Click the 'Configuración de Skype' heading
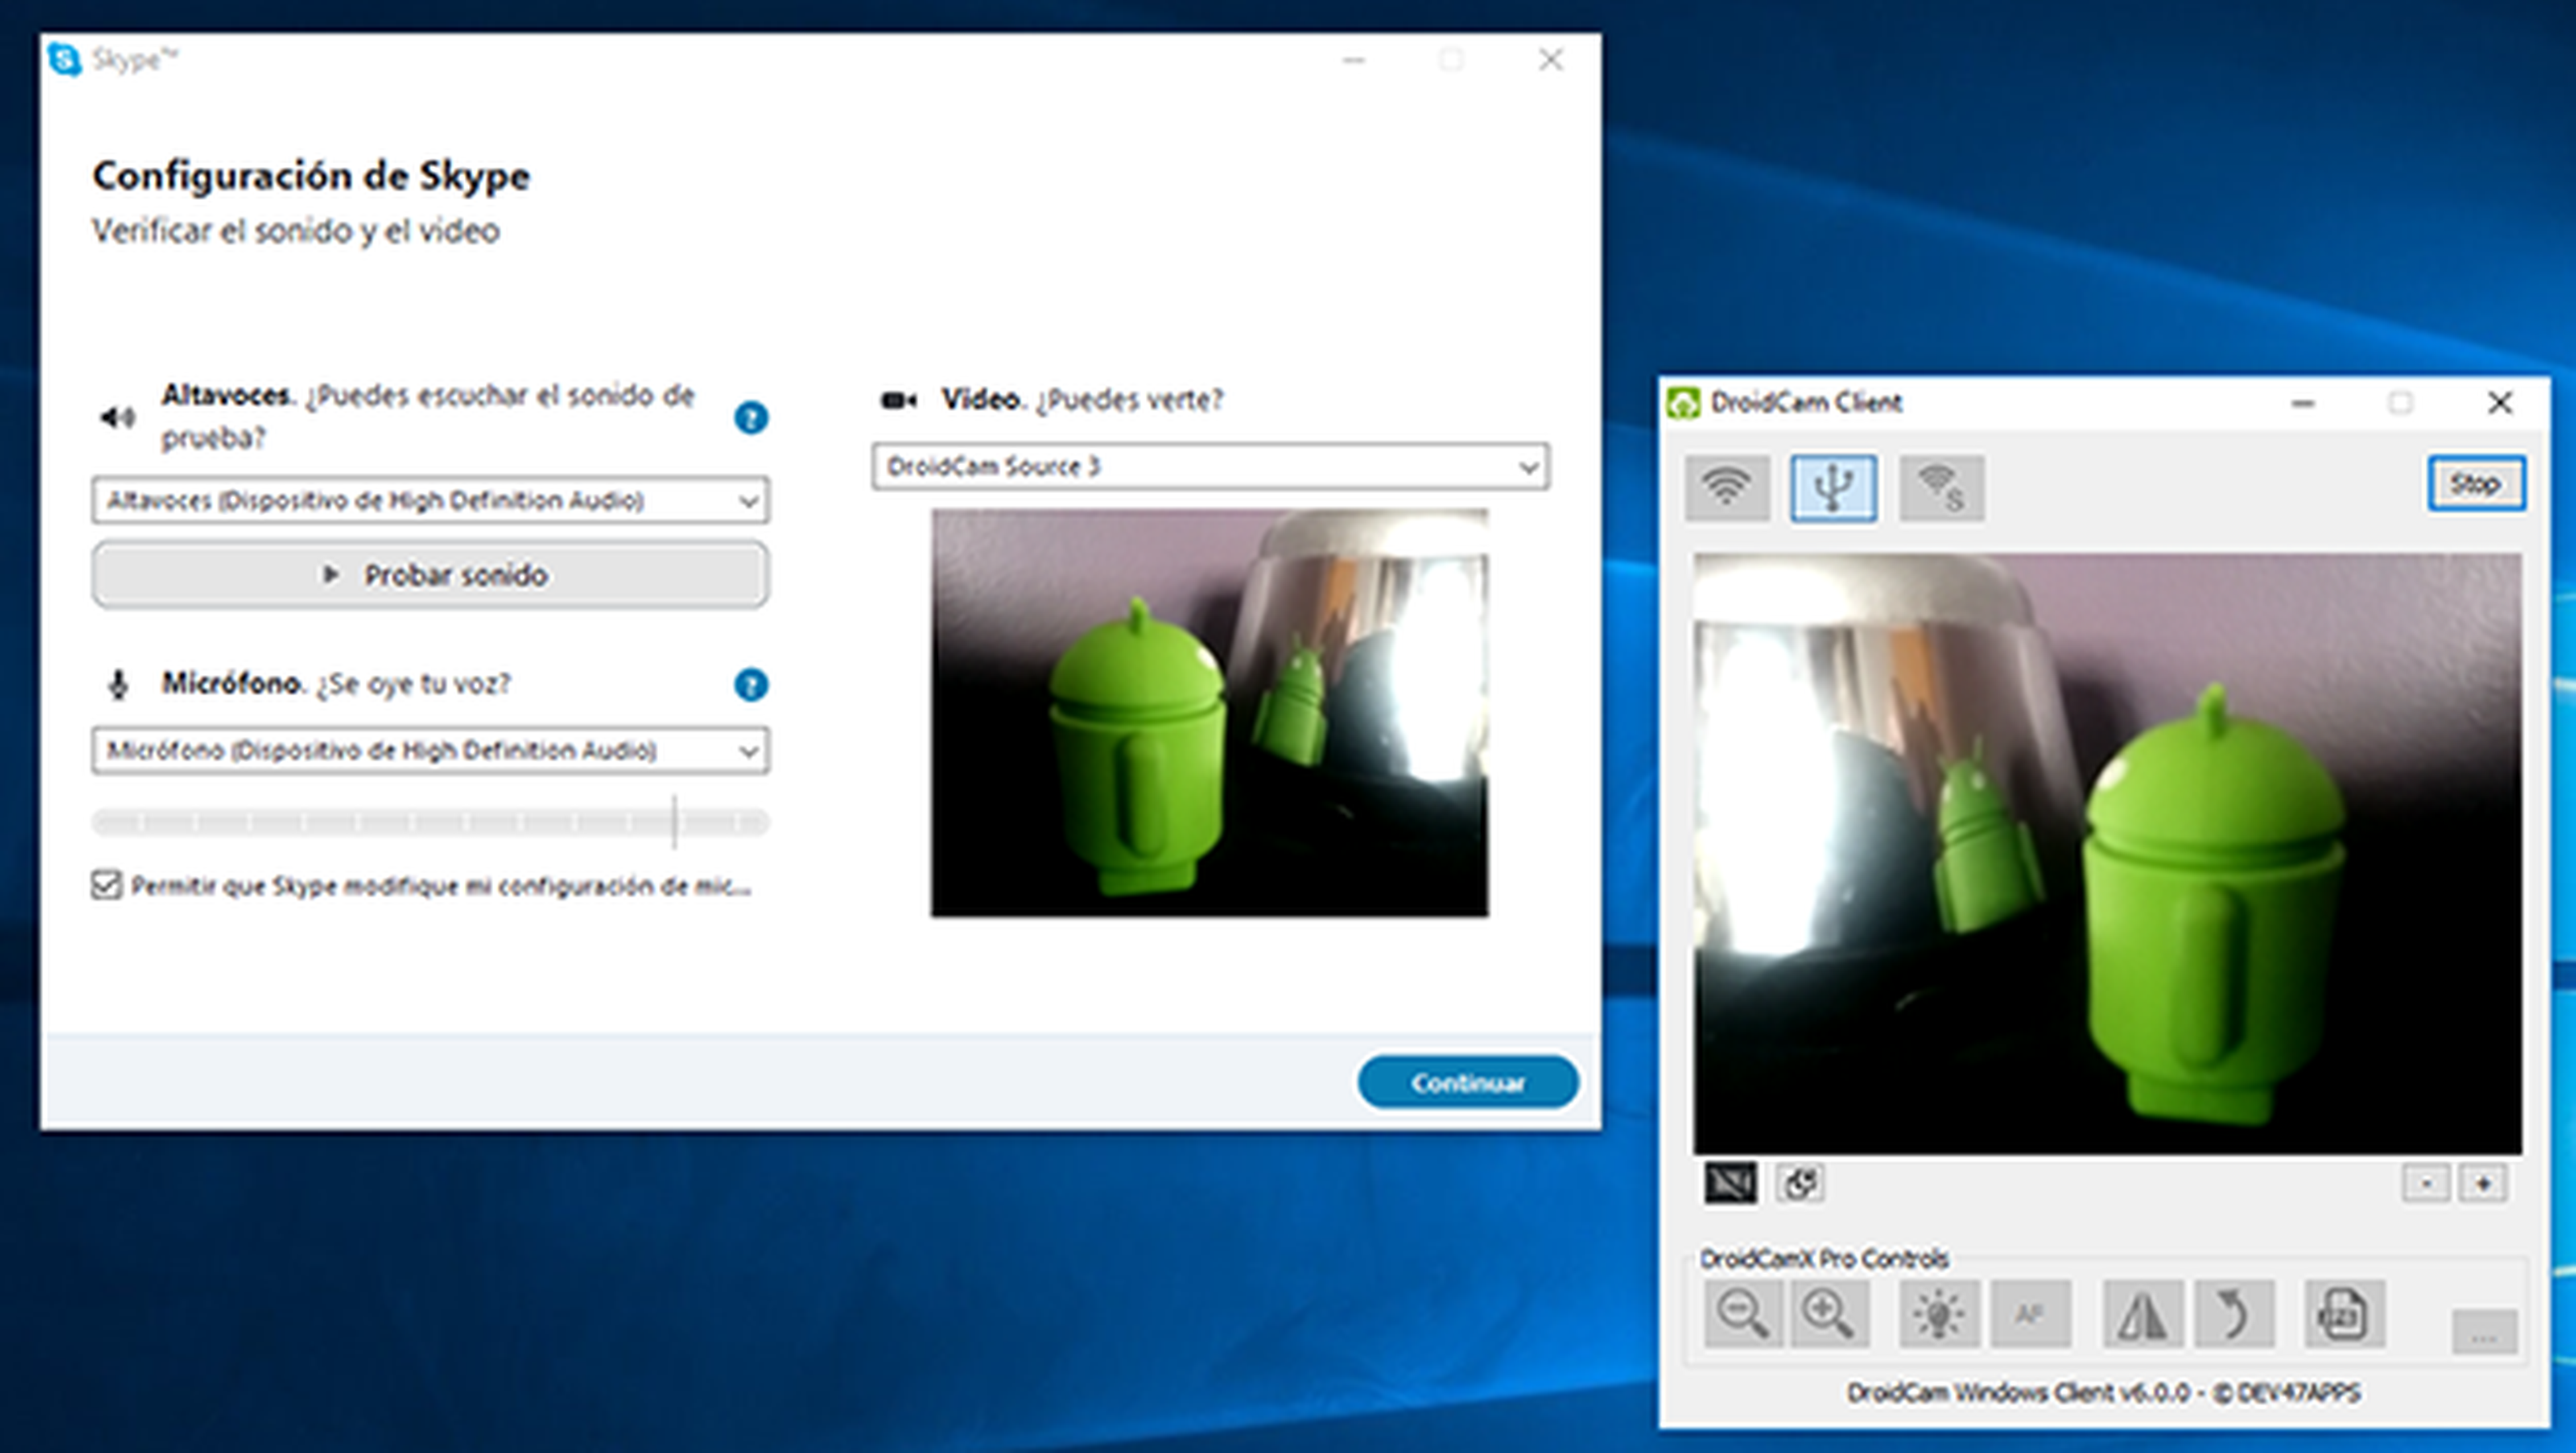Viewport: 2576px width, 1453px height. point(311,176)
